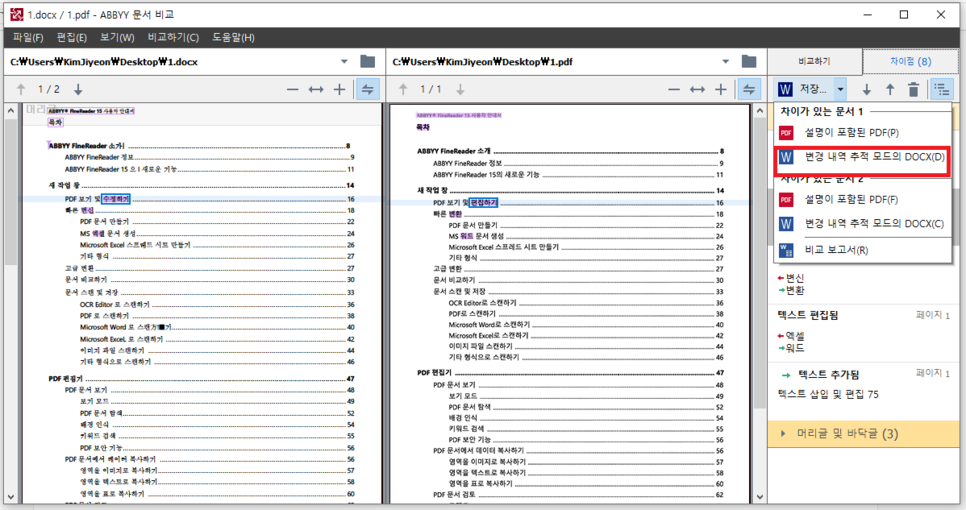Open folder icon for 1.pdf path

click(x=749, y=62)
